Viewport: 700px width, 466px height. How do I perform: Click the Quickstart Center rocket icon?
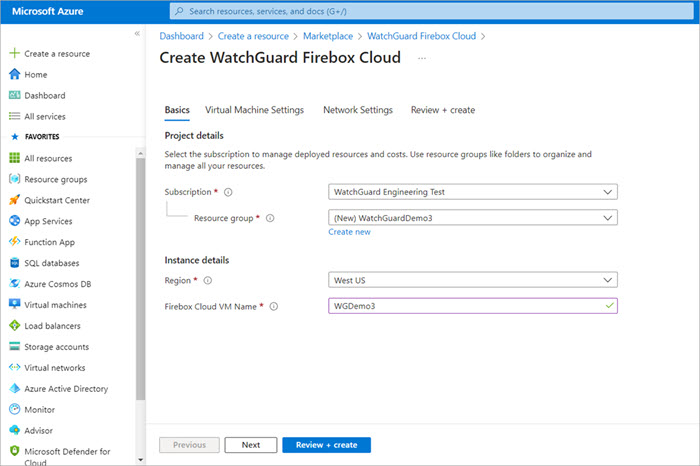(x=14, y=200)
